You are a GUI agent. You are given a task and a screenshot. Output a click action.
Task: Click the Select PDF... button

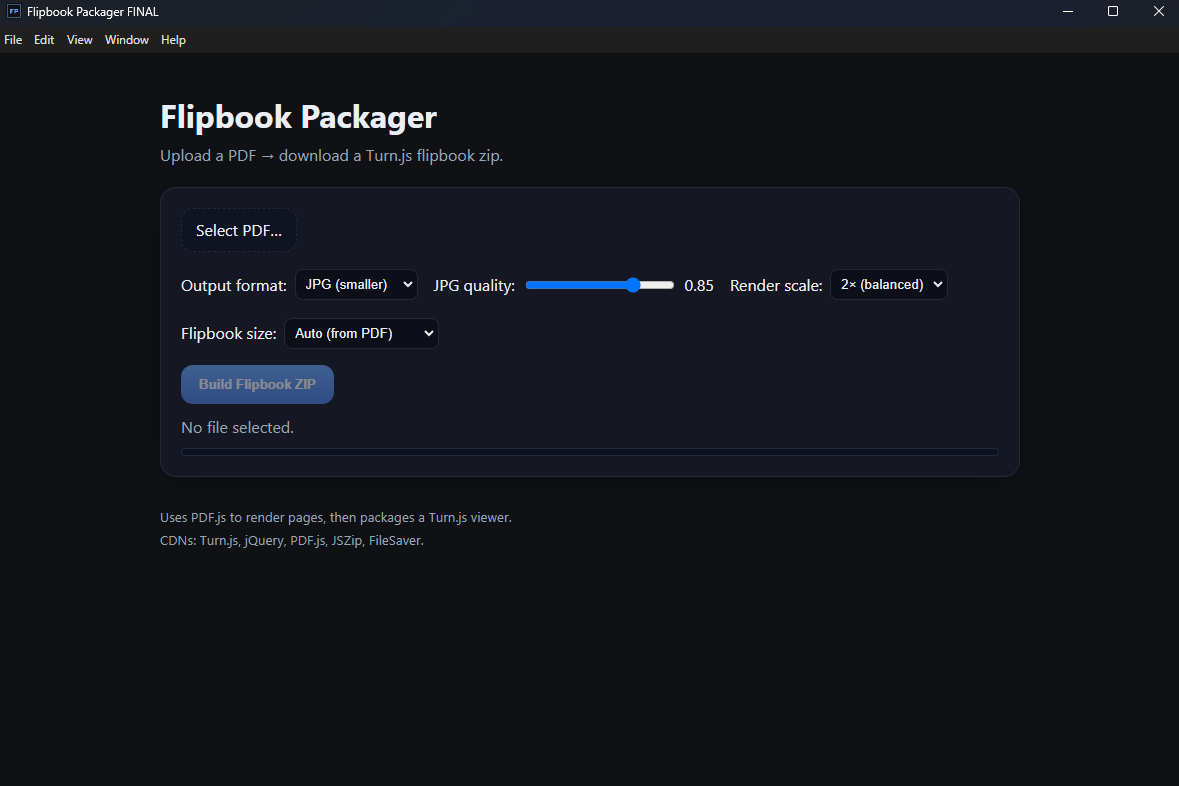[239, 231]
